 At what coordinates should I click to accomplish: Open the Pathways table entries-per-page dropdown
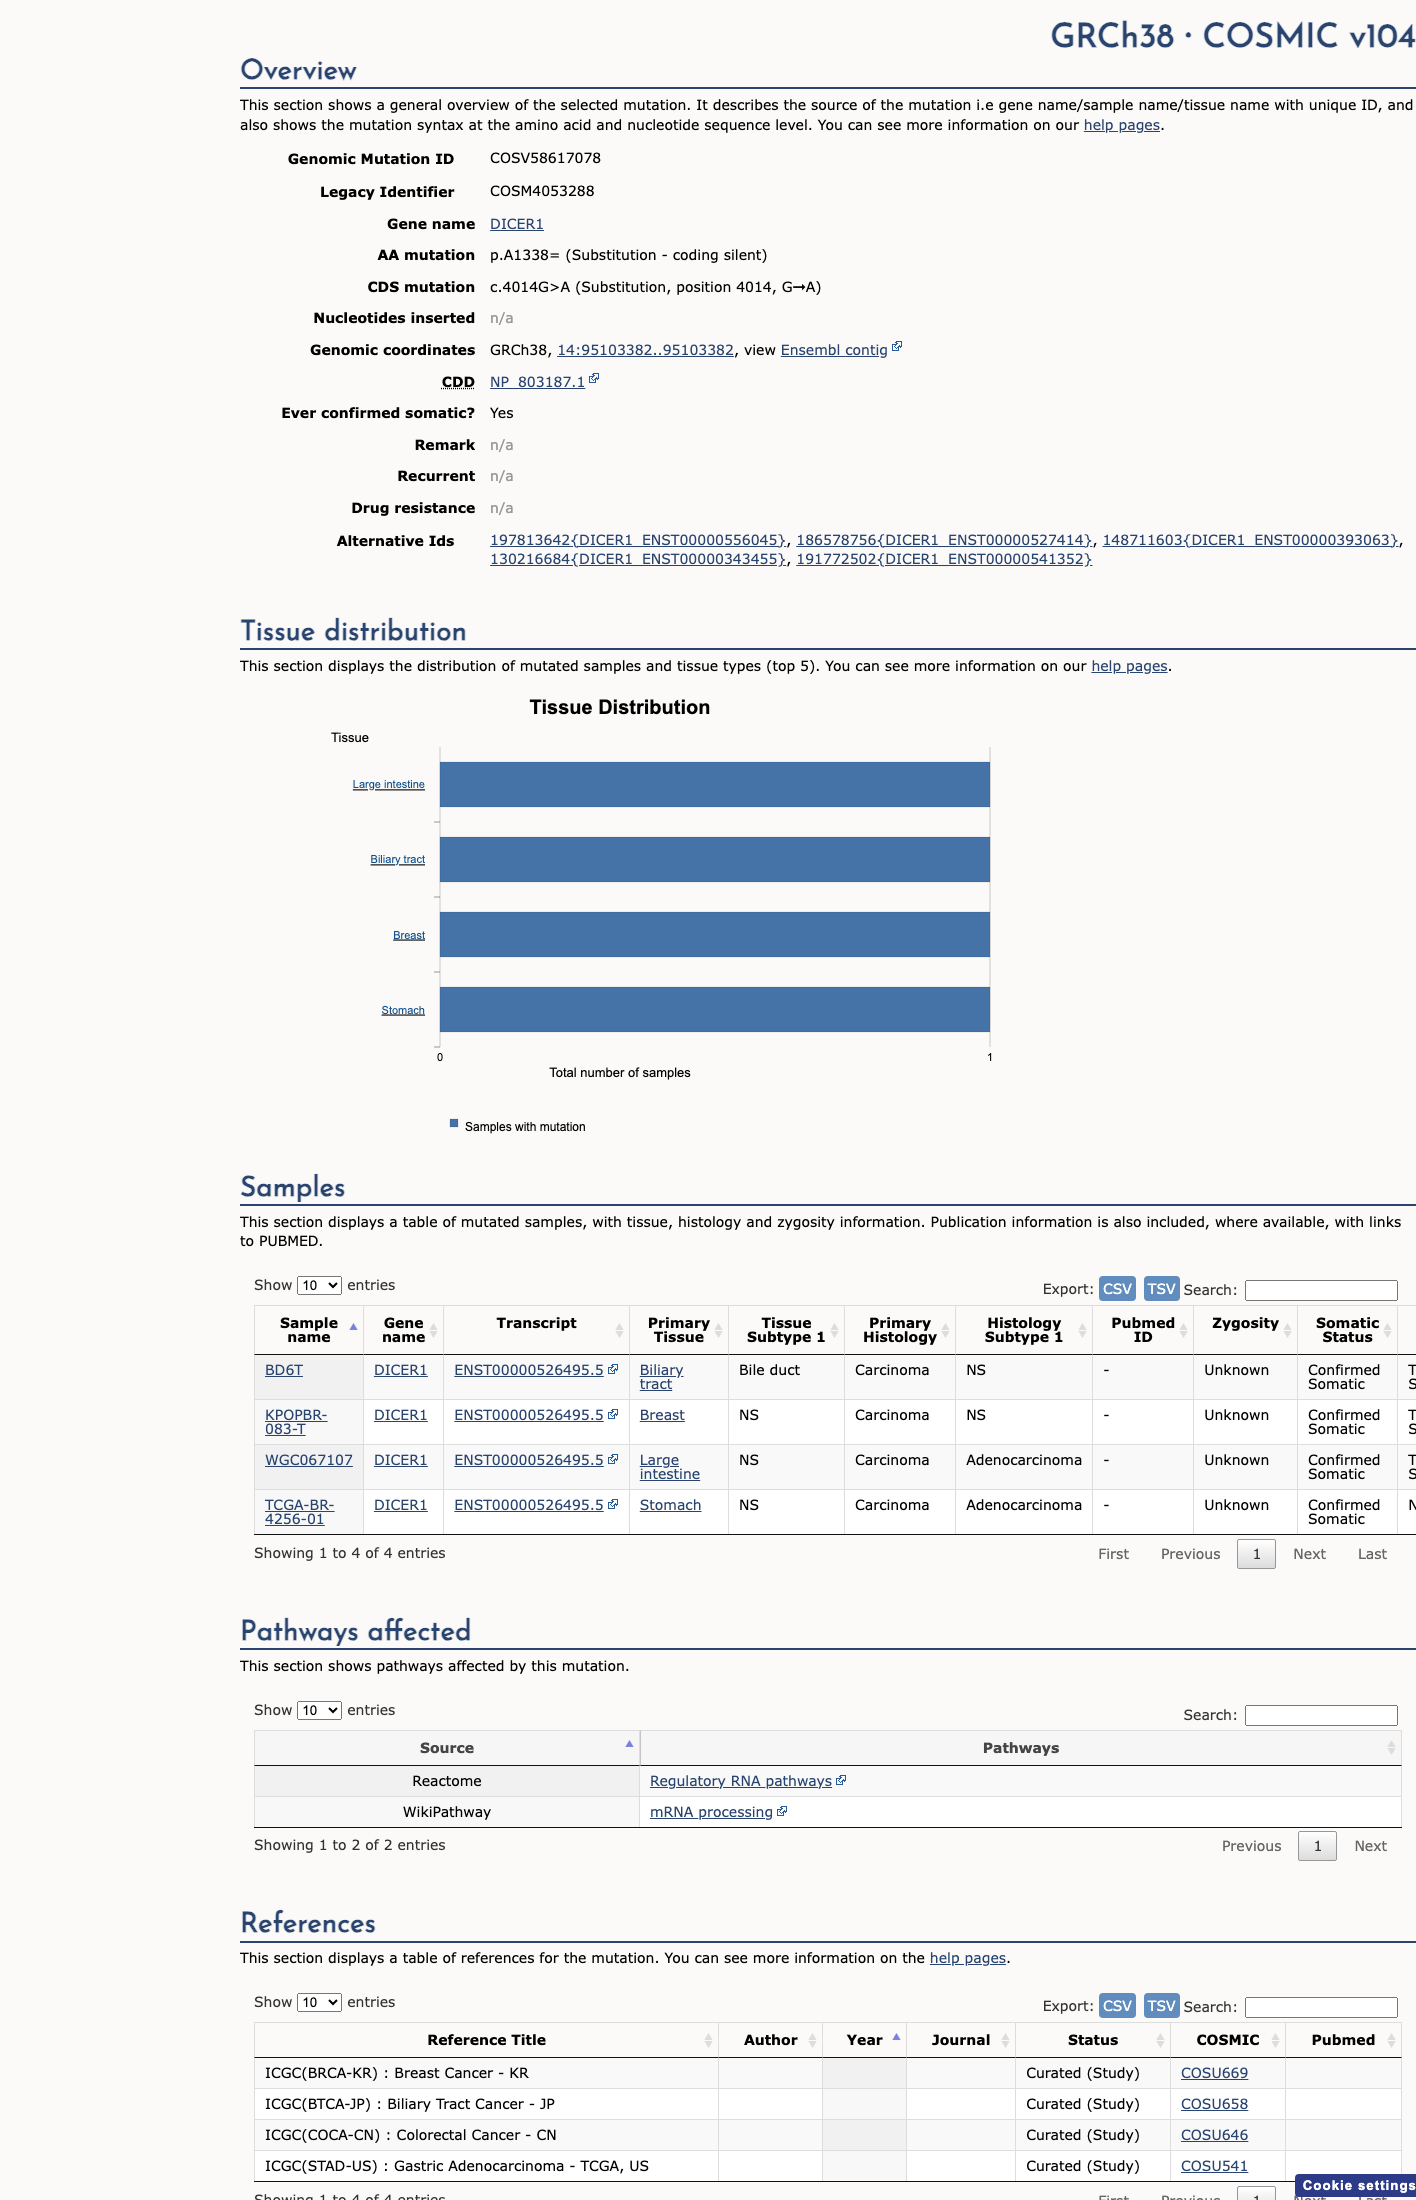pyautogui.click(x=319, y=1710)
